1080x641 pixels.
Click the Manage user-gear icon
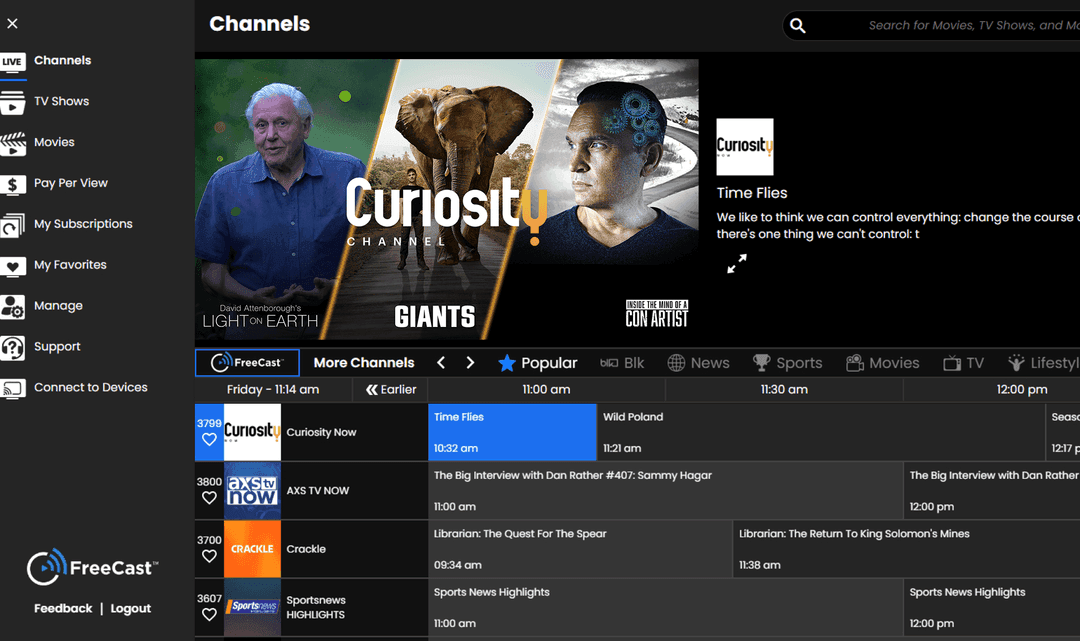[12, 306]
